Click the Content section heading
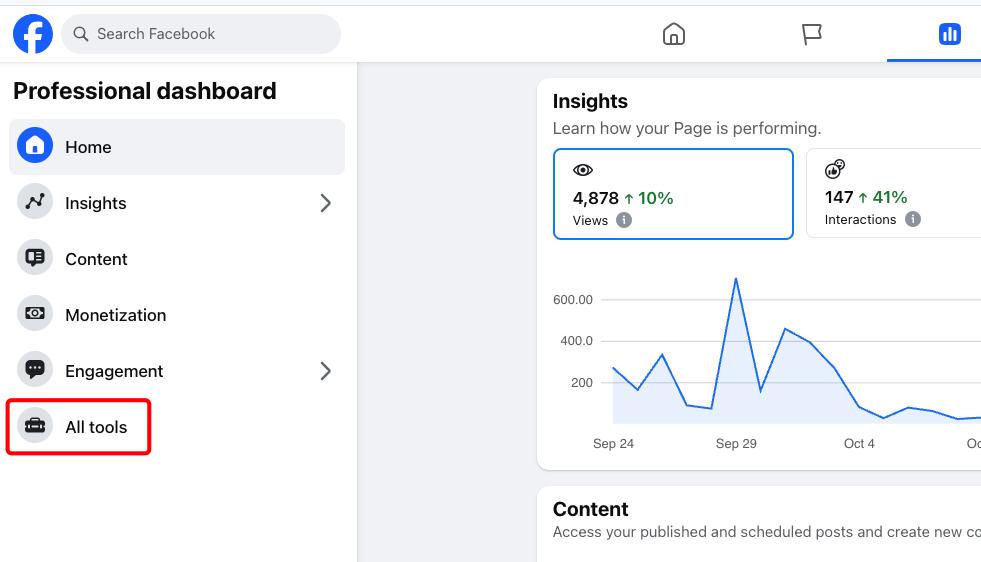Image resolution: width=981 pixels, height=562 pixels. (590, 509)
